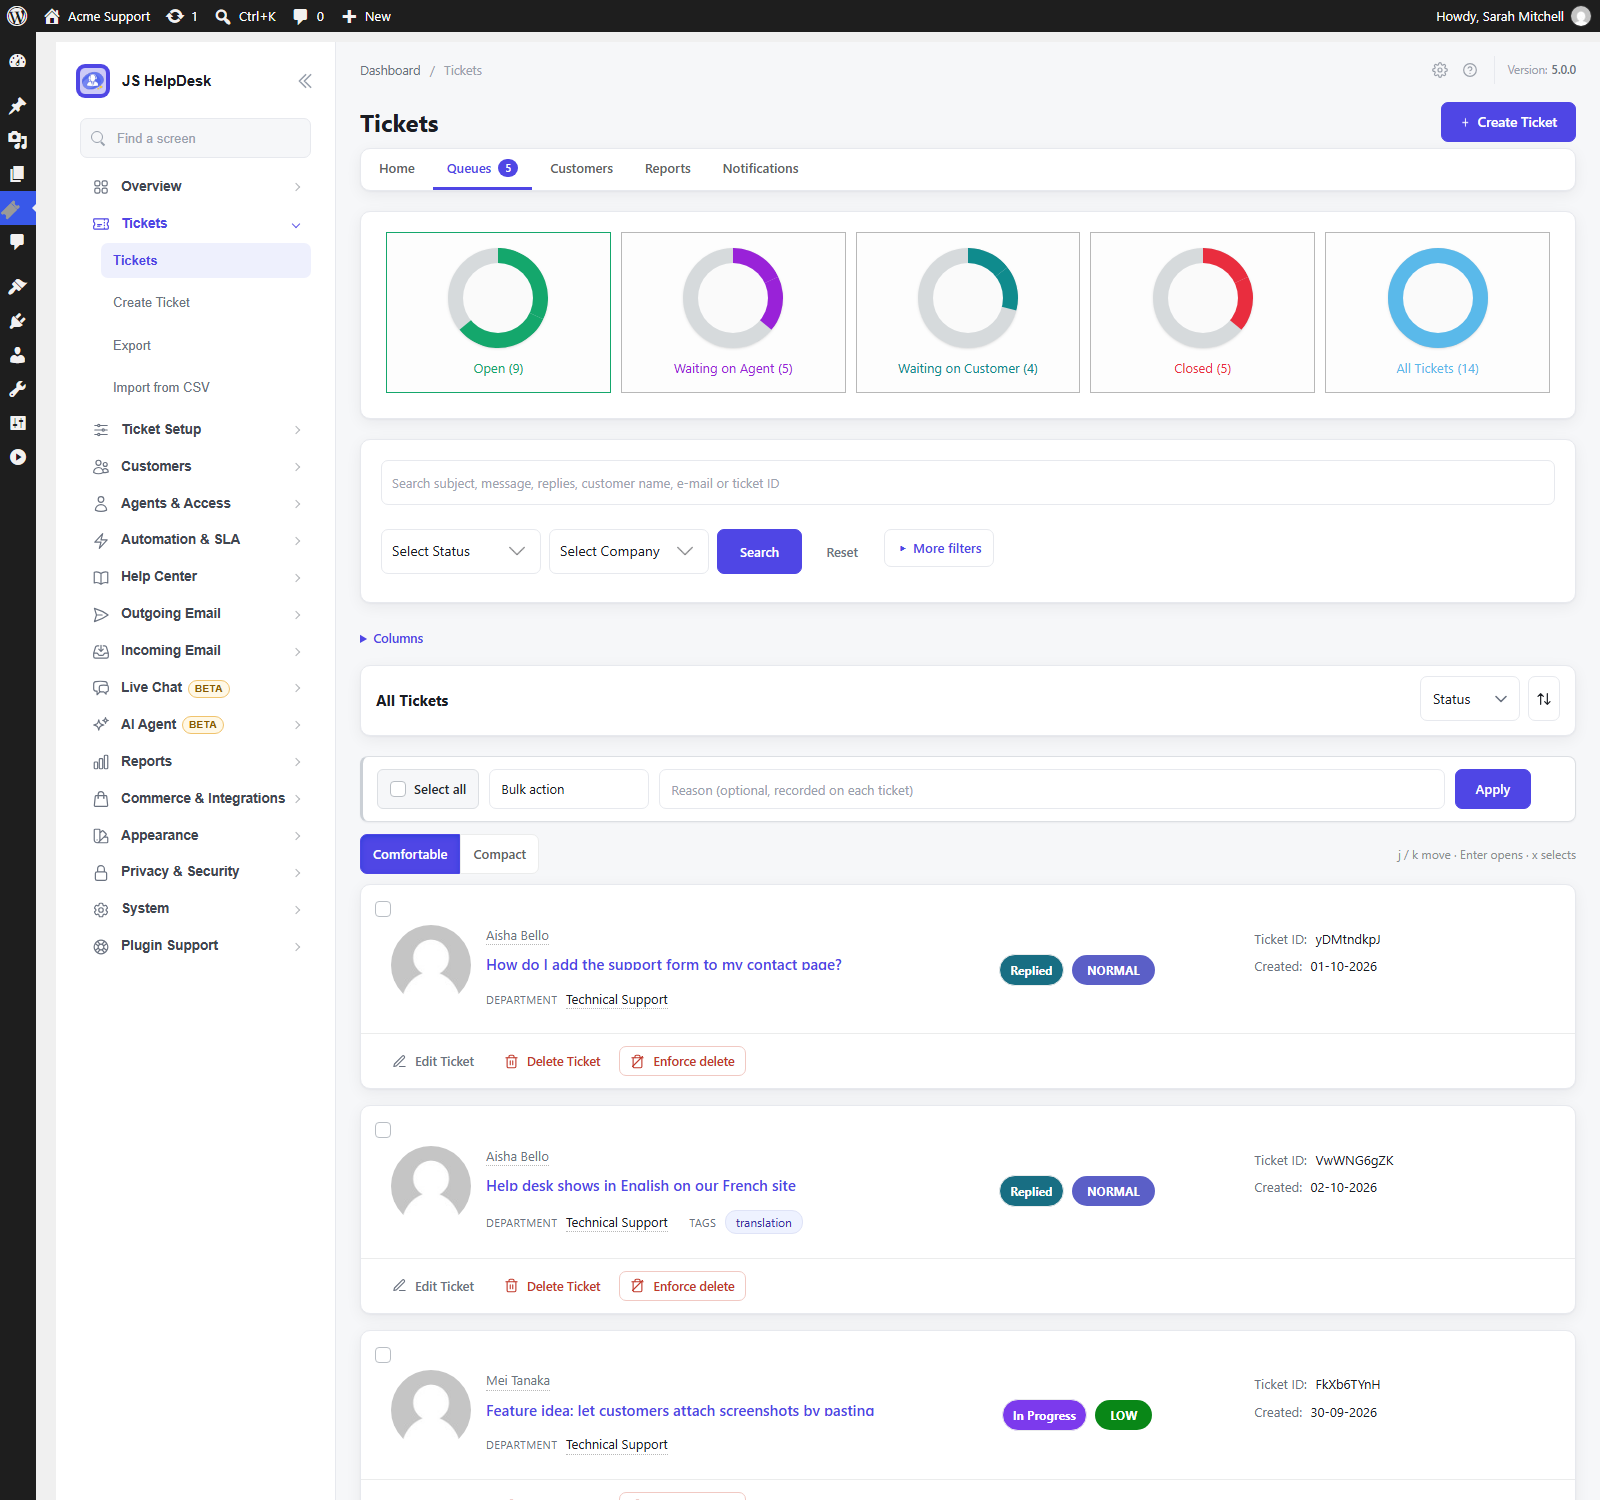Viewport: 1600px width, 1500px height.
Task: Open the Pages icon in WordPress sidebar
Action: coord(17,174)
